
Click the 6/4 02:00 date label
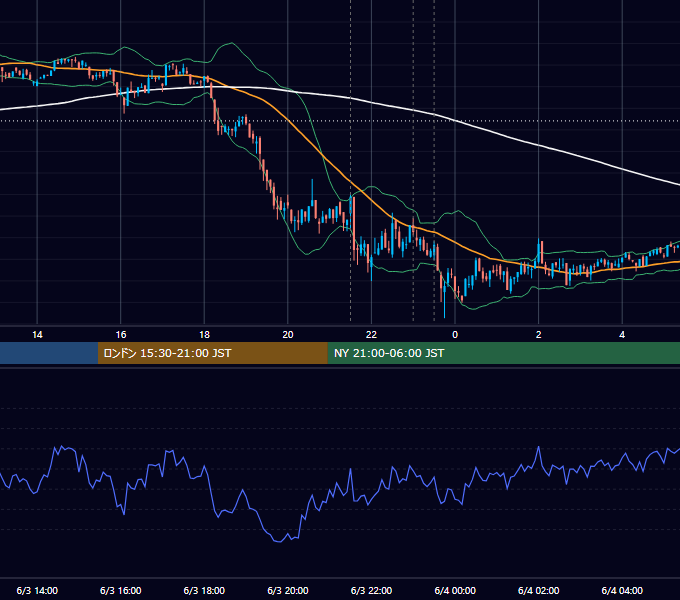(539, 590)
